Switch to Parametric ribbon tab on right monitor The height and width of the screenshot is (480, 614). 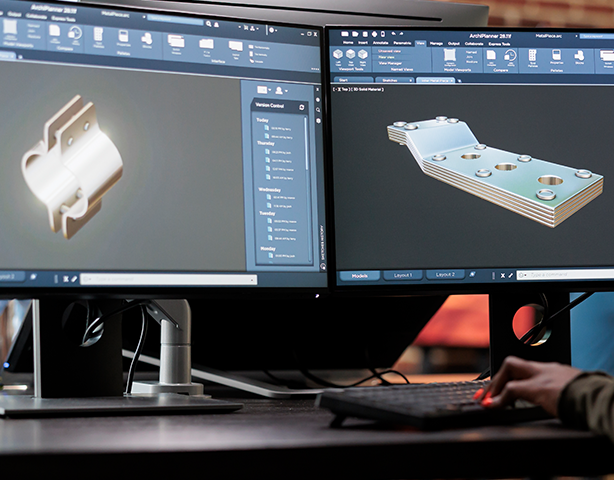point(402,43)
